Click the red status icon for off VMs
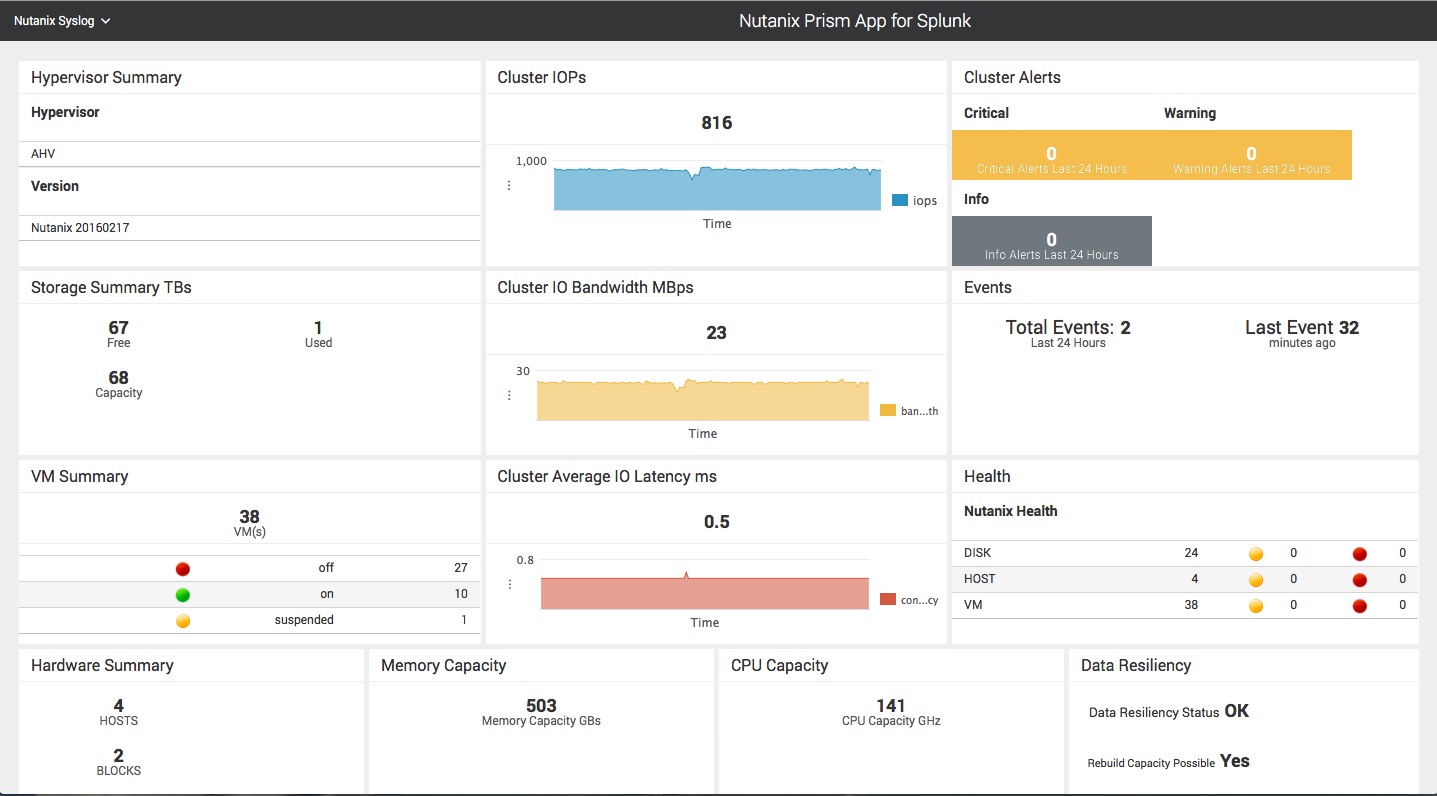 tap(183, 569)
